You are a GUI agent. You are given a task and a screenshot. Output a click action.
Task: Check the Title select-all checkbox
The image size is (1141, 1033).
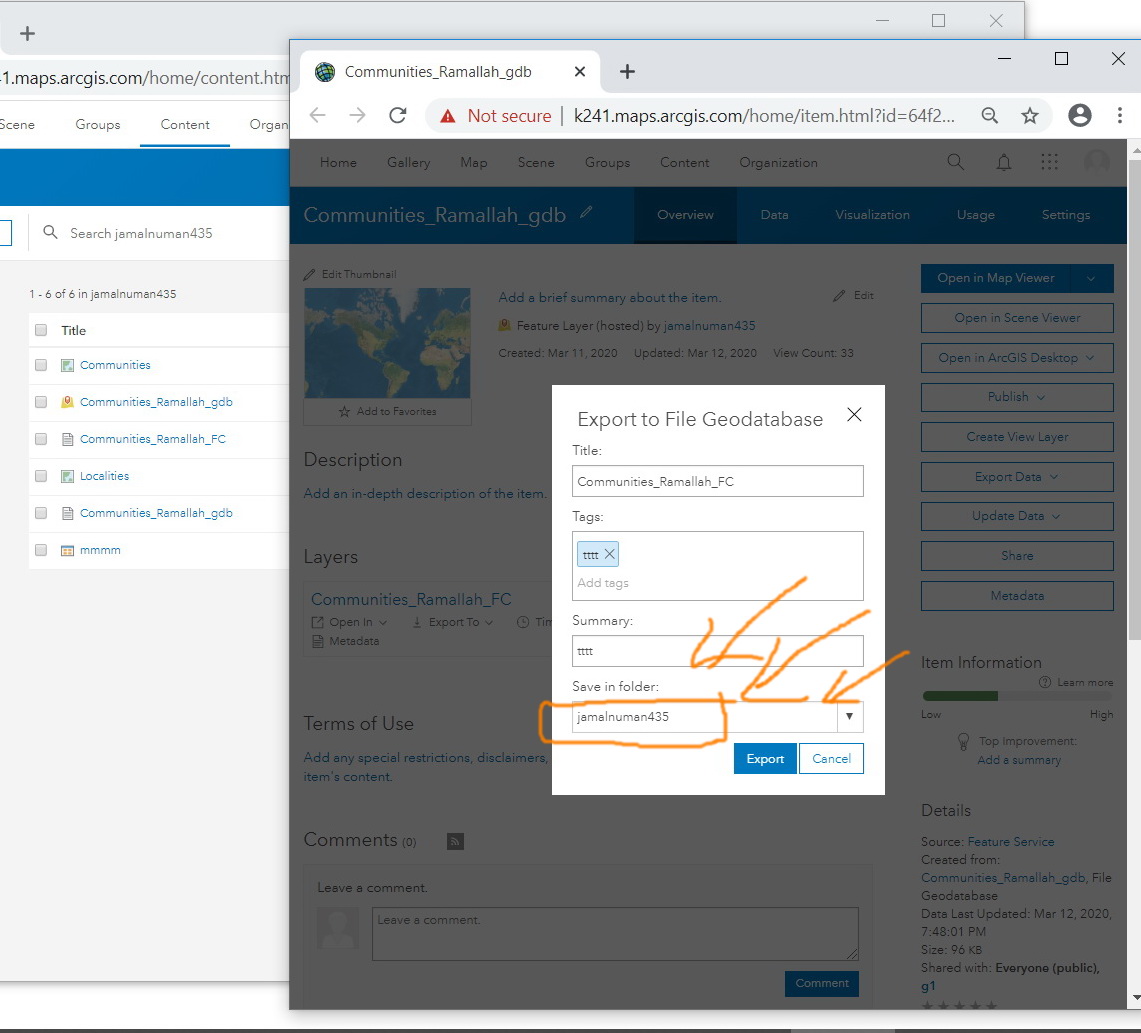pyautogui.click(x=41, y=330)
